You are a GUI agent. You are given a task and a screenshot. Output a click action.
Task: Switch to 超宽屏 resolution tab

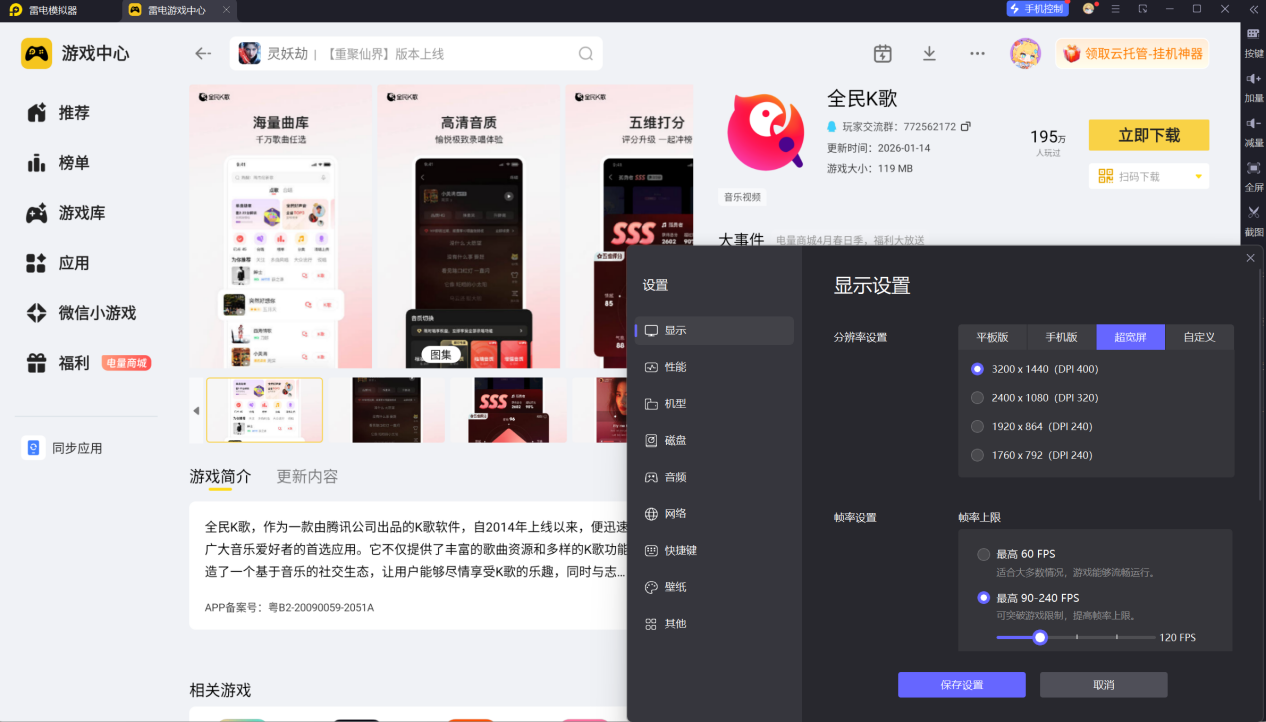coord(1131,337)
